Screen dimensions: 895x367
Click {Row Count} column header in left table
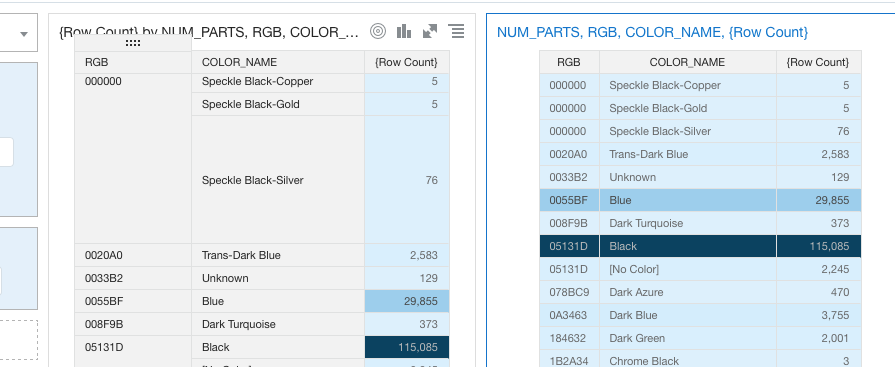[406, 62]
